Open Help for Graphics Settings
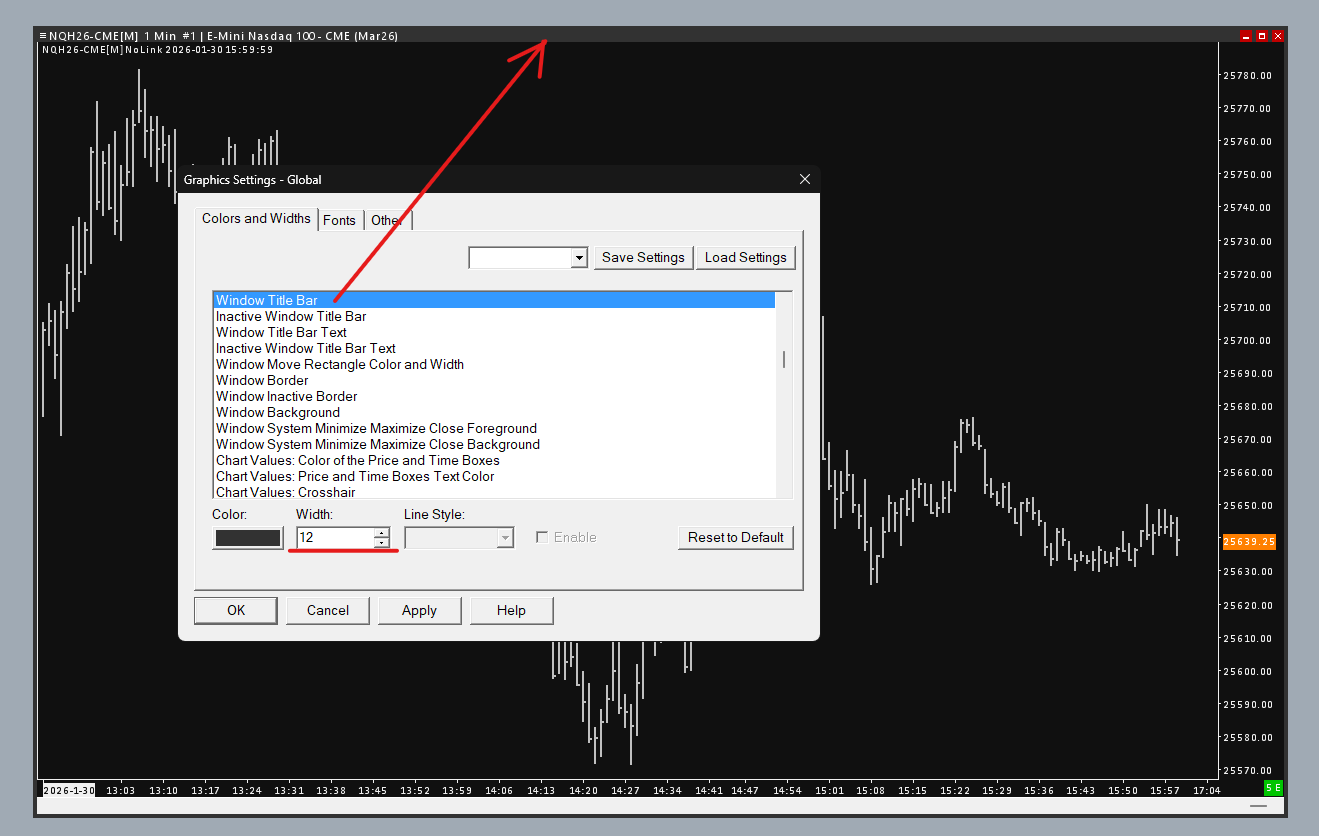This screenshot has height=836, width=1319. click(511, 610)
